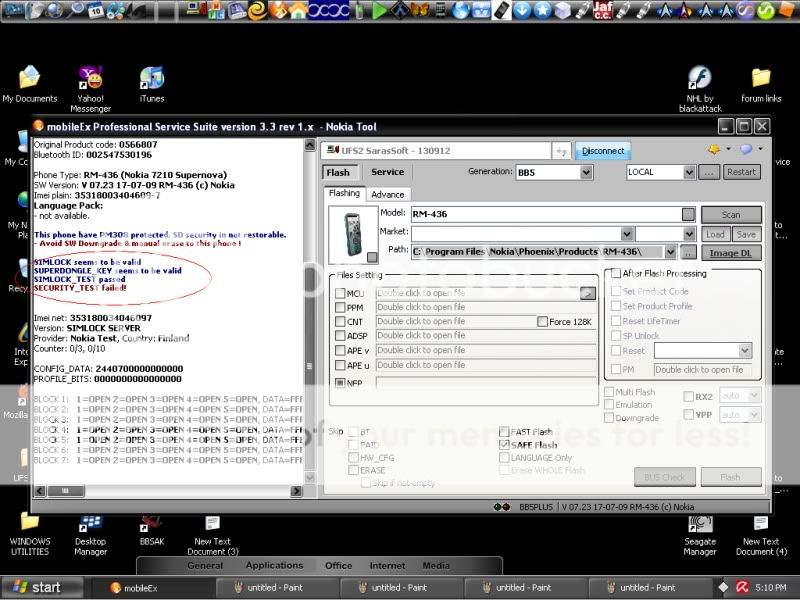The image size is (800, 600).
Task: Click the green play arrow dock icon
Action: tap(379, 11)
